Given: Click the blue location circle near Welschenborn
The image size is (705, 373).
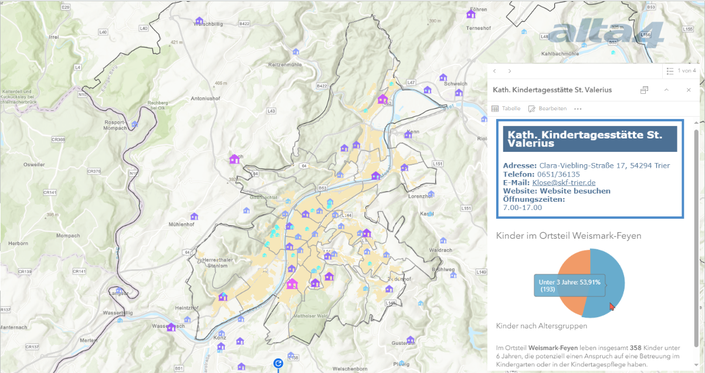Looking at the screenshot, I should (278, 363).
